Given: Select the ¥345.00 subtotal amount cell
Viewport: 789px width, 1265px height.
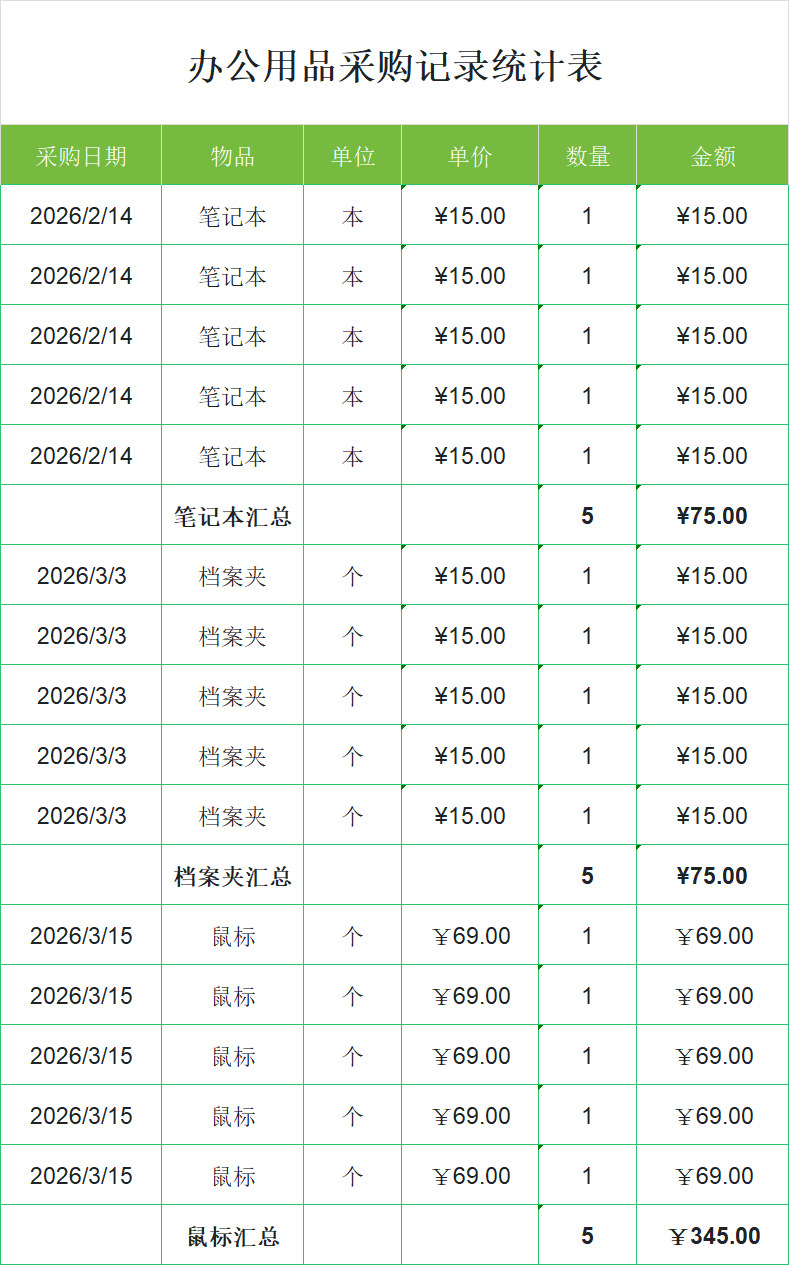Looking at the screenshot, I should [x=714, y=1236].
